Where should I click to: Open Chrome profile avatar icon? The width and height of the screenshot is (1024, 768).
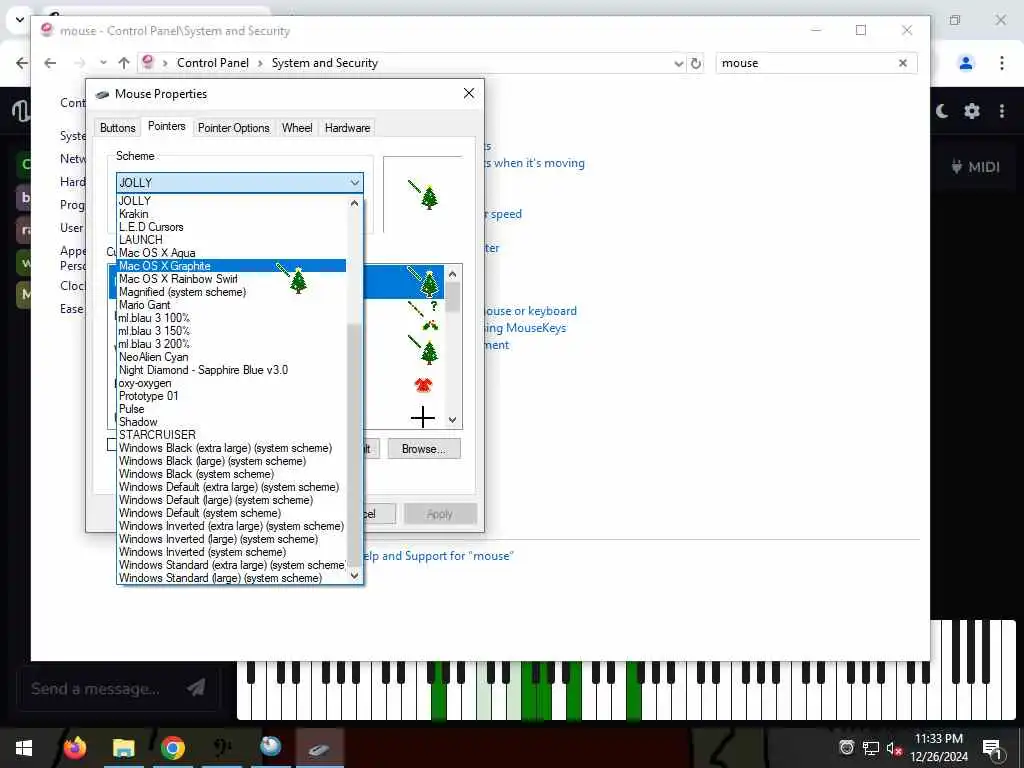(966, 63)
